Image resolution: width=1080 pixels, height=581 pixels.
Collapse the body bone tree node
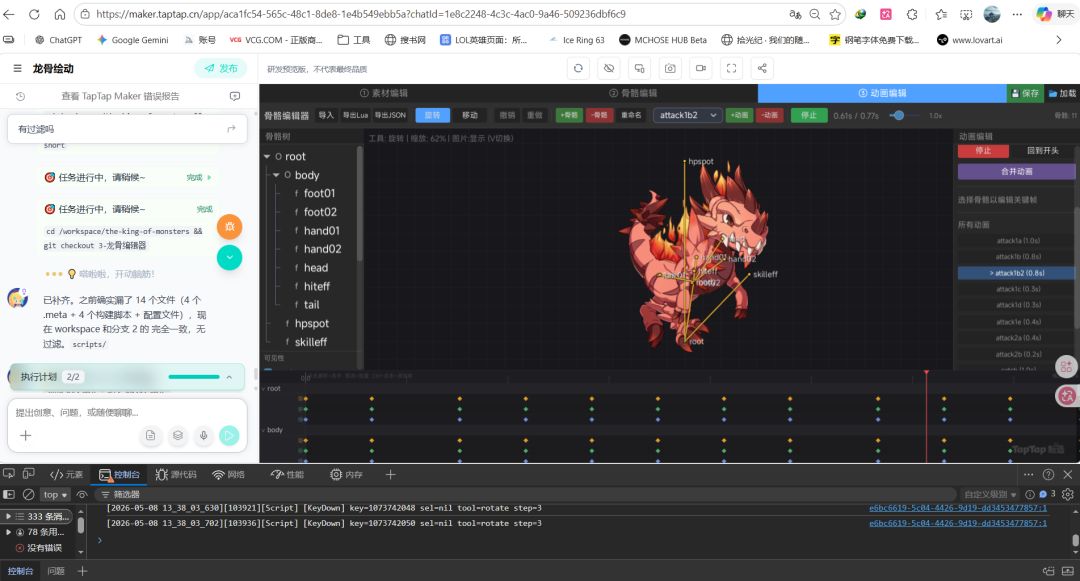click(x=276, y=176)
